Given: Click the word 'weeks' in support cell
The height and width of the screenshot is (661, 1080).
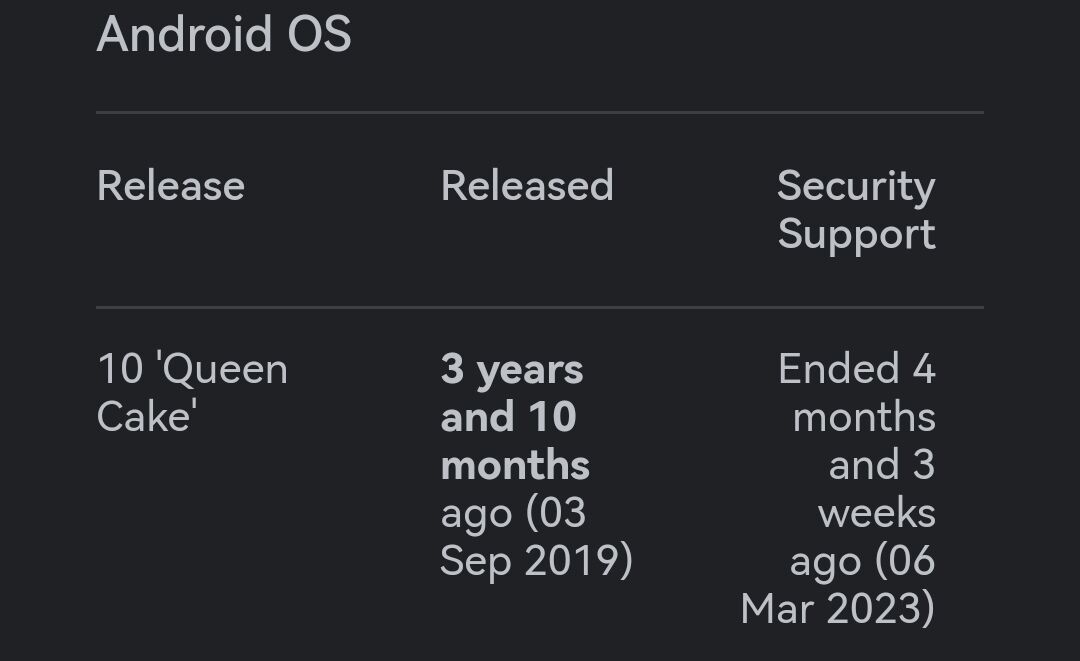Looking at the screenshot, I should [x=876, y=514].
